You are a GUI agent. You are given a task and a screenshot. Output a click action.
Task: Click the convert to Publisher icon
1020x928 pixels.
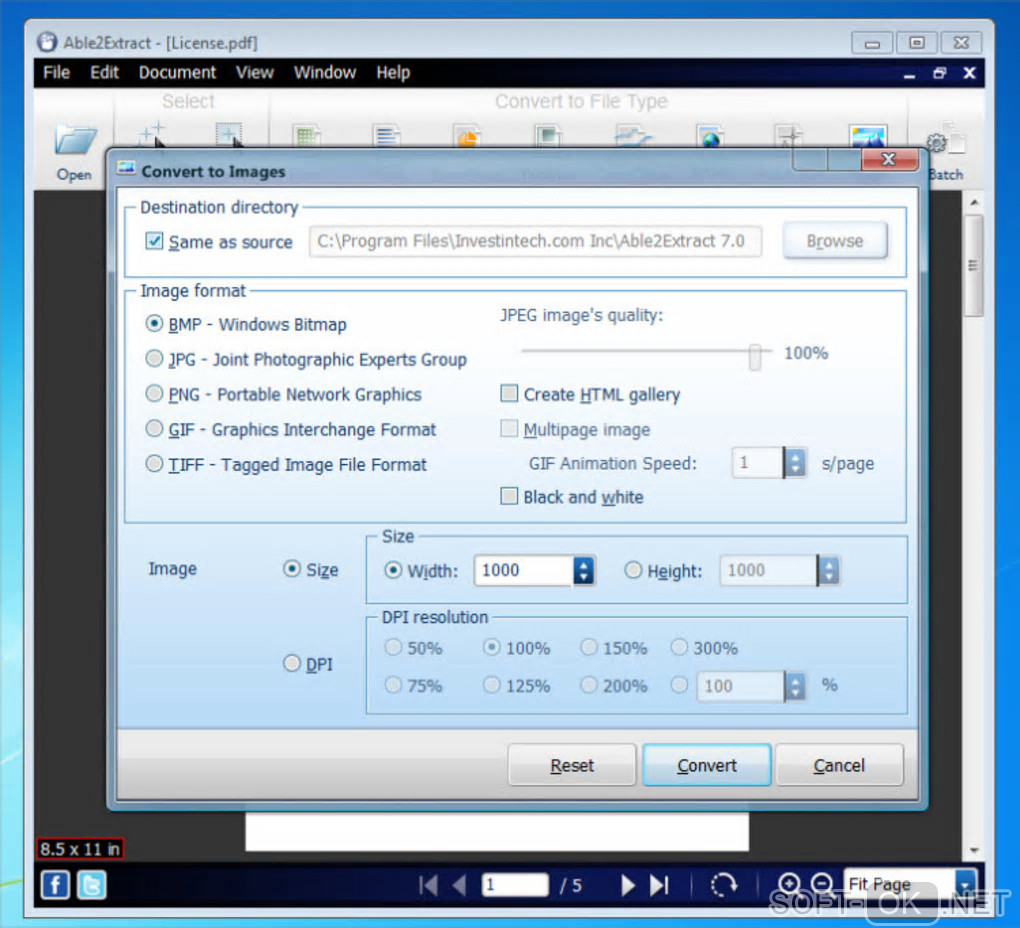pyautogui.click(x=548, y=135)
